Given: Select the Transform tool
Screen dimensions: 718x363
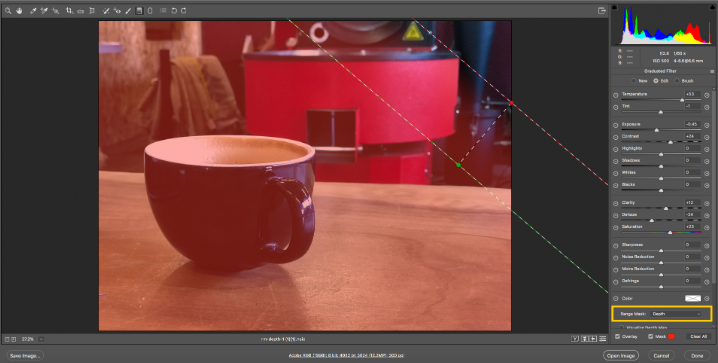Looking at the screenshot, I should 92,11.
